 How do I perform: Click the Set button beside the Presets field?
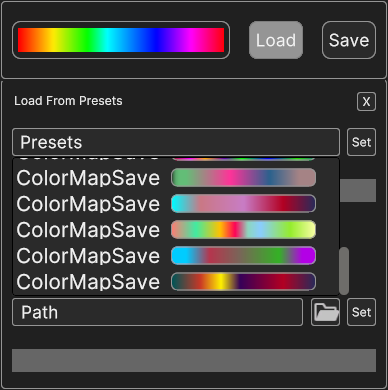click(x=361, y=142)
